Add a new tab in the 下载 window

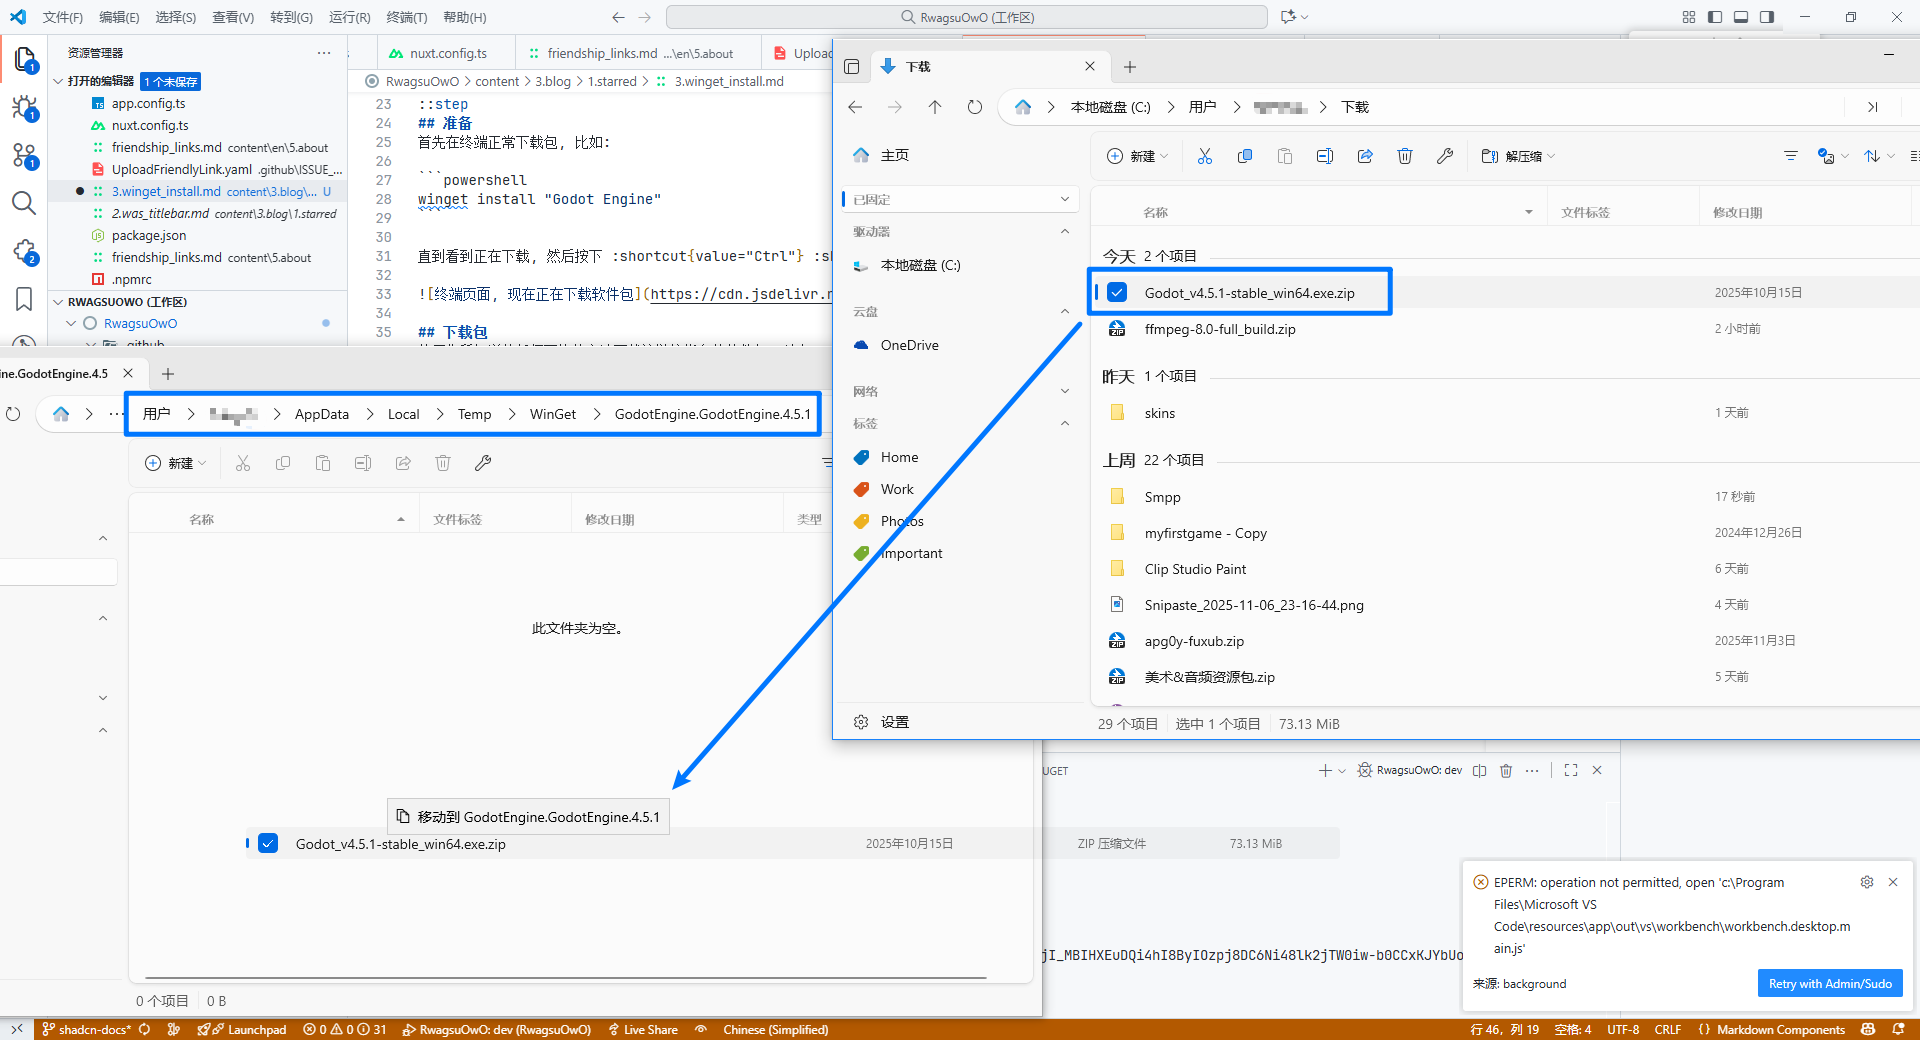coord(1130,67)
